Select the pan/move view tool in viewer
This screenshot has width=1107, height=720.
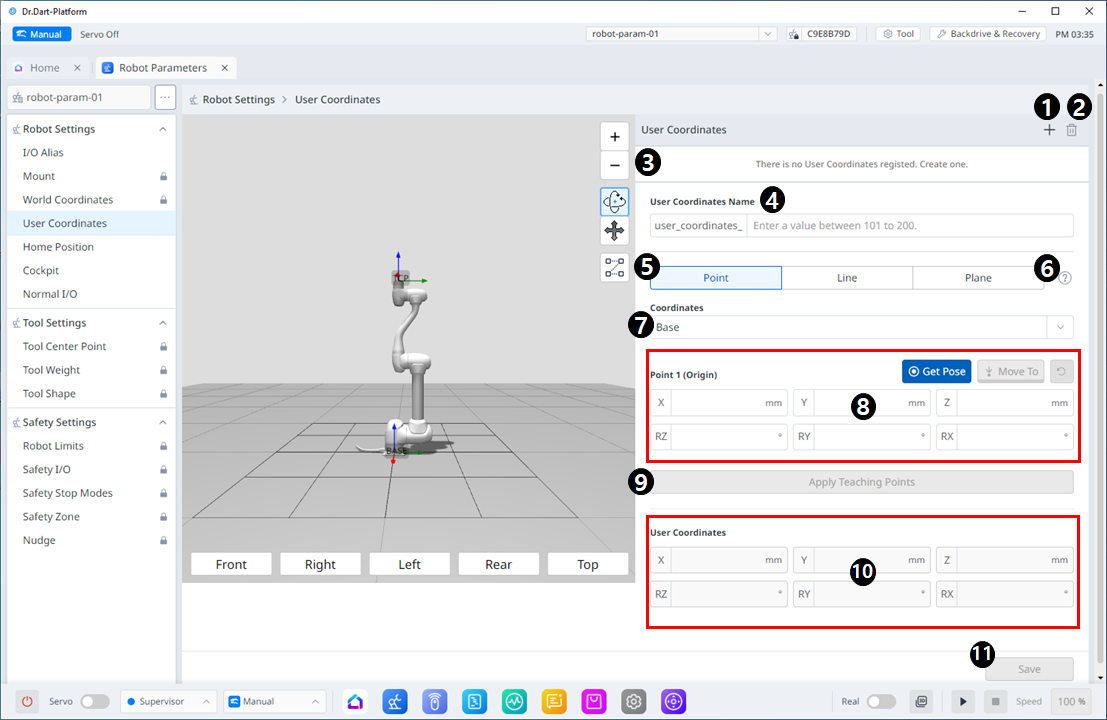point(614,232)
